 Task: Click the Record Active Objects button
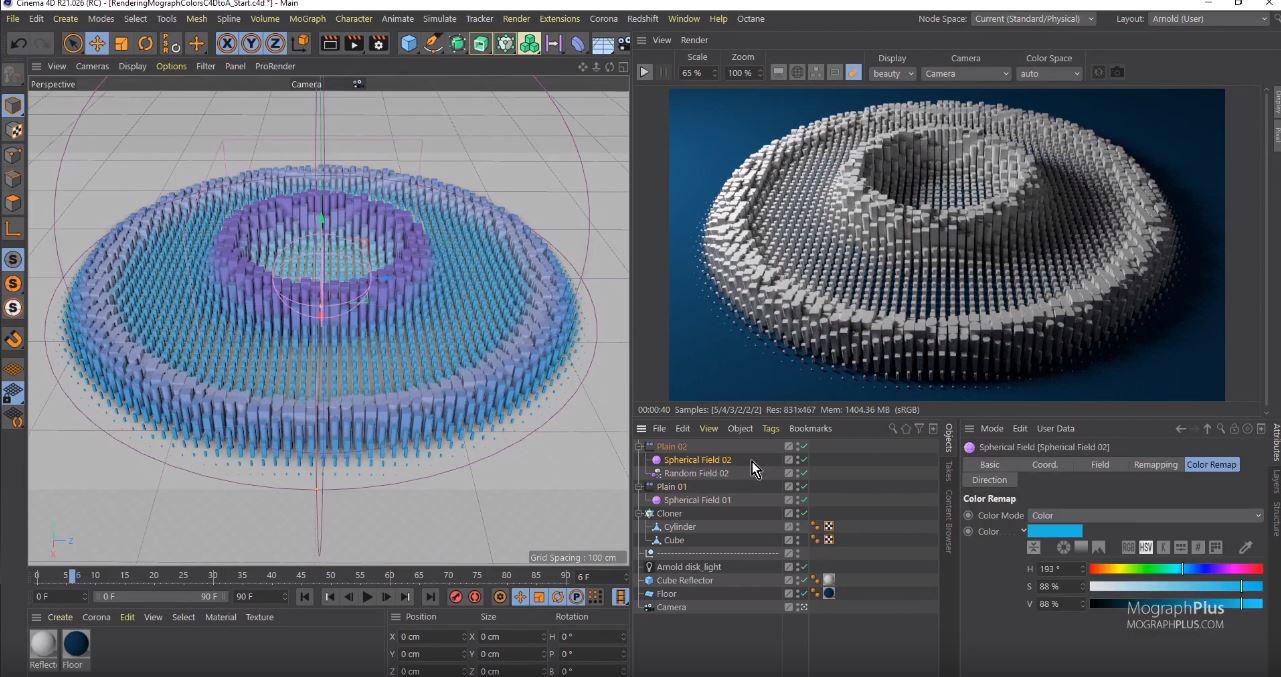pos(456,597)
